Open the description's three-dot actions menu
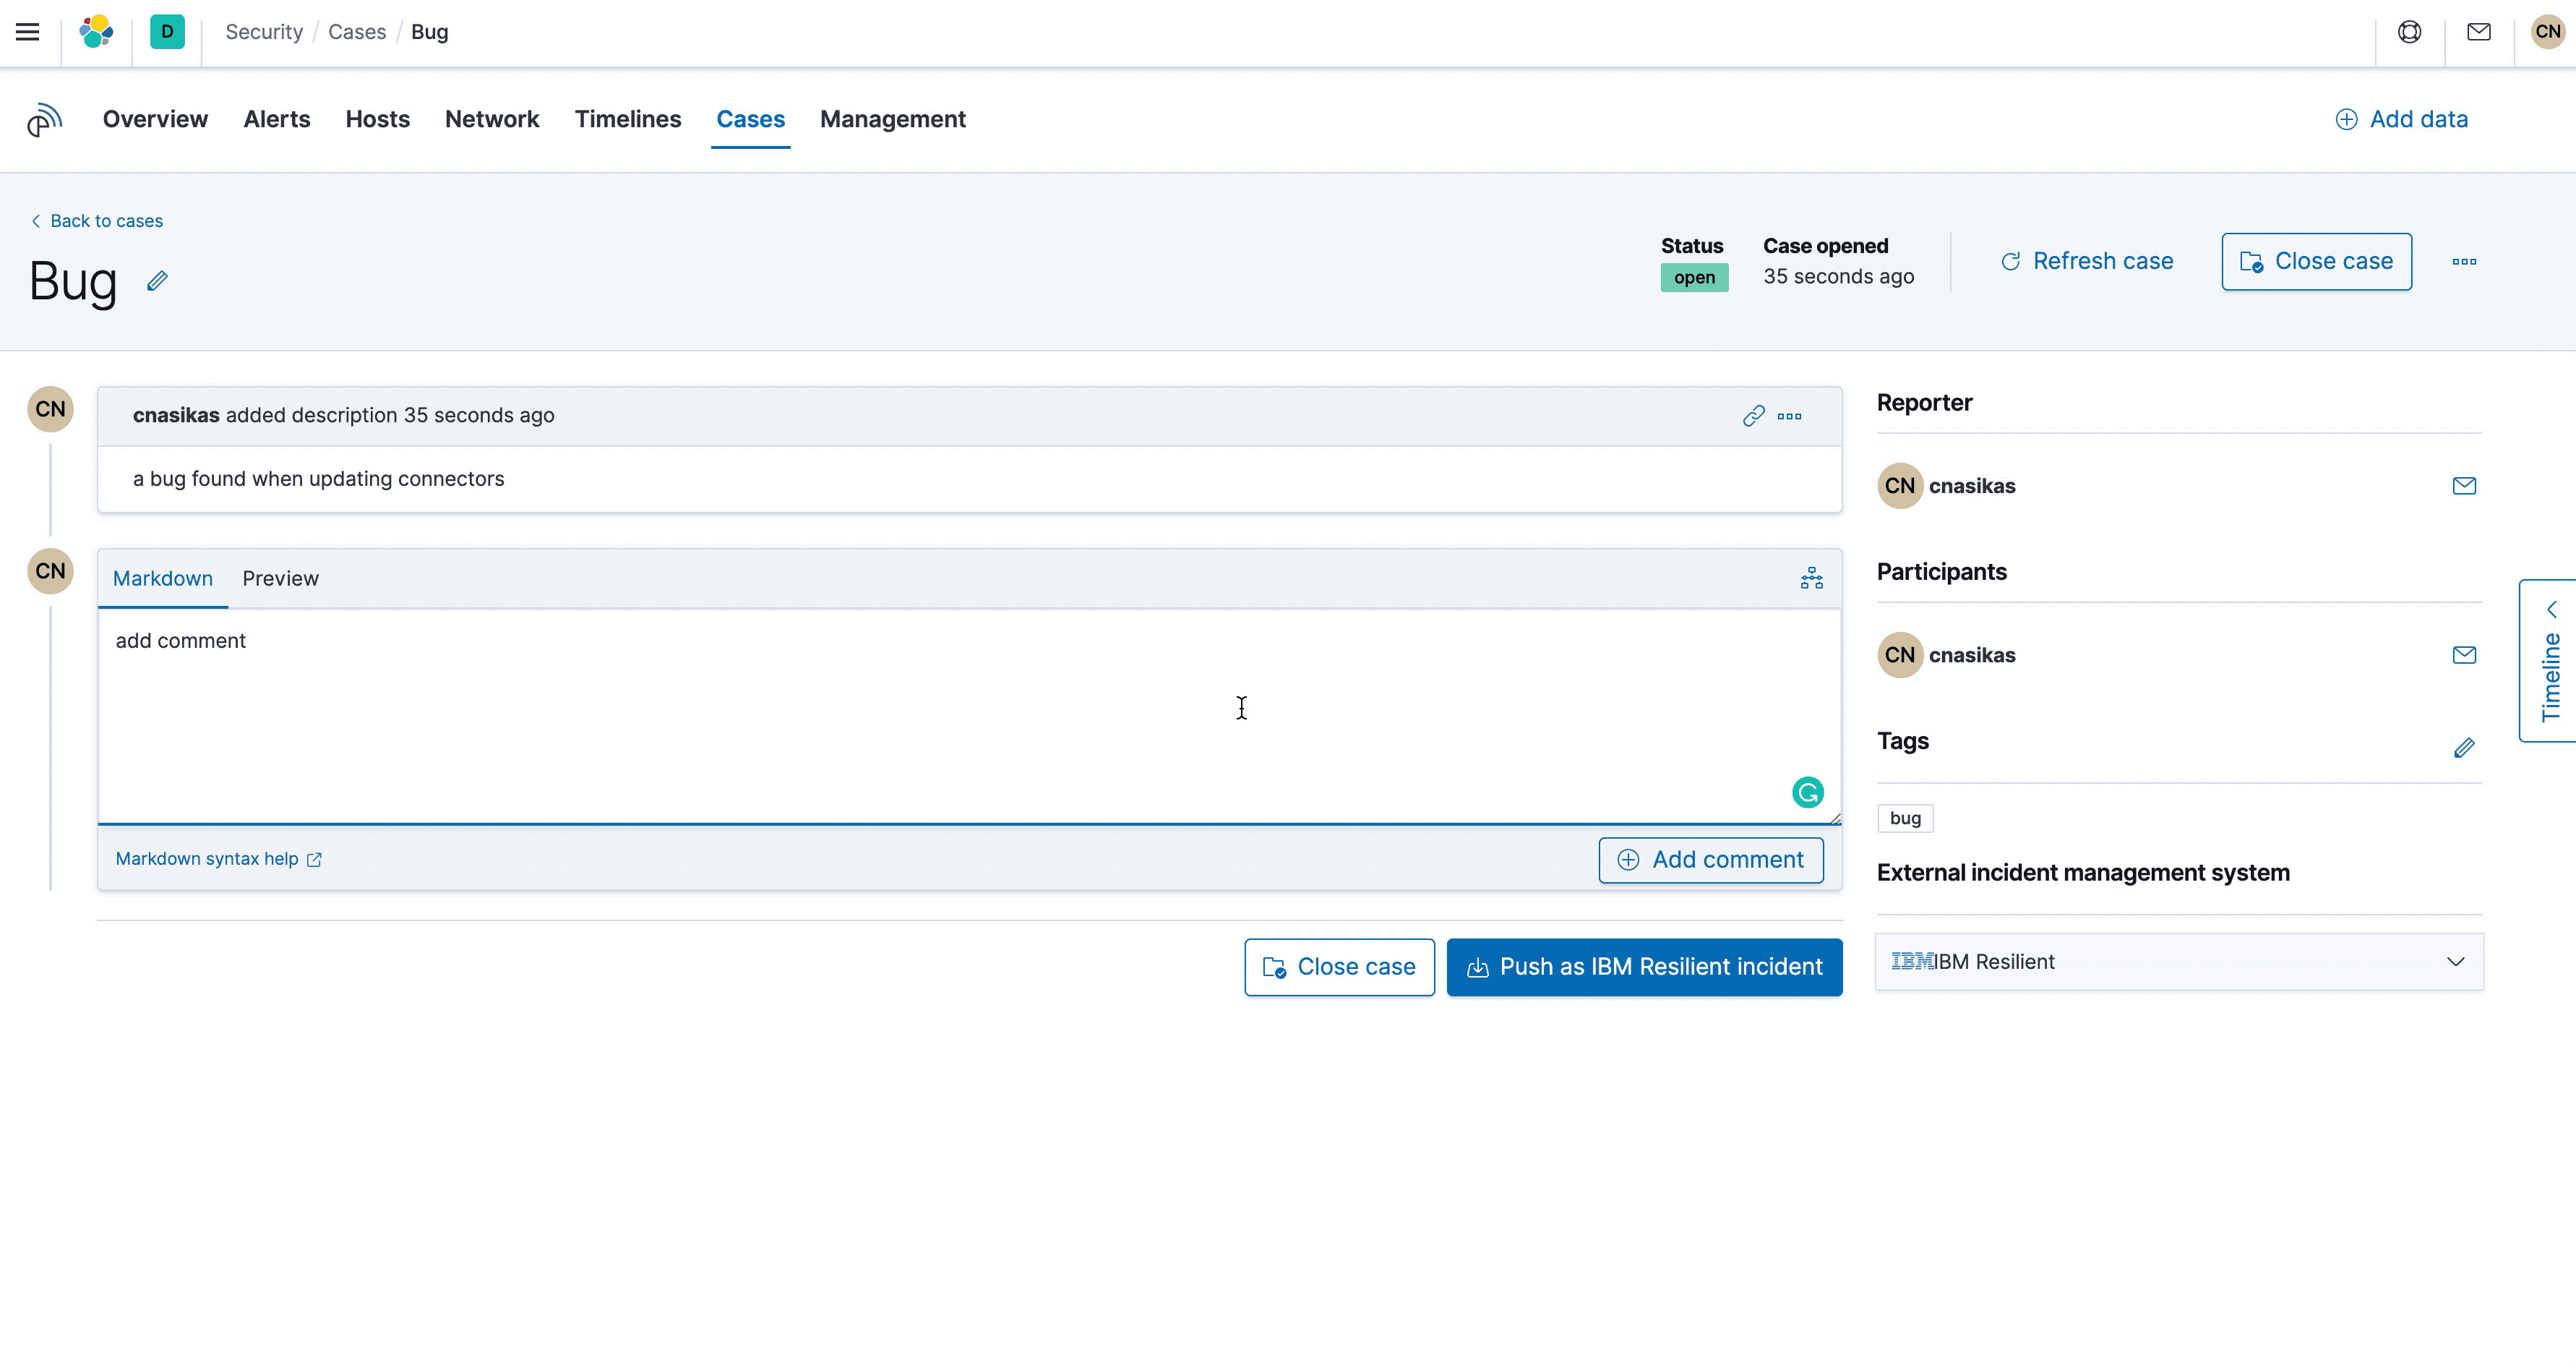This screenshot has width=2576, height=1368. (x=1790, y=416)
